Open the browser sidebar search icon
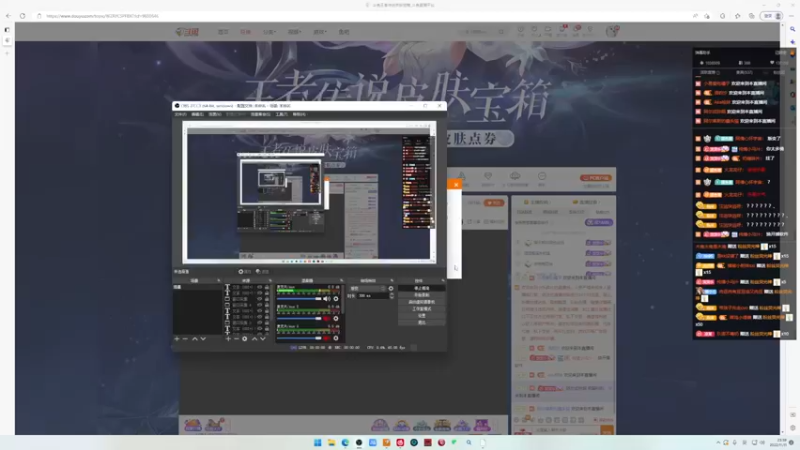800x450 pixels. [792, 29]
